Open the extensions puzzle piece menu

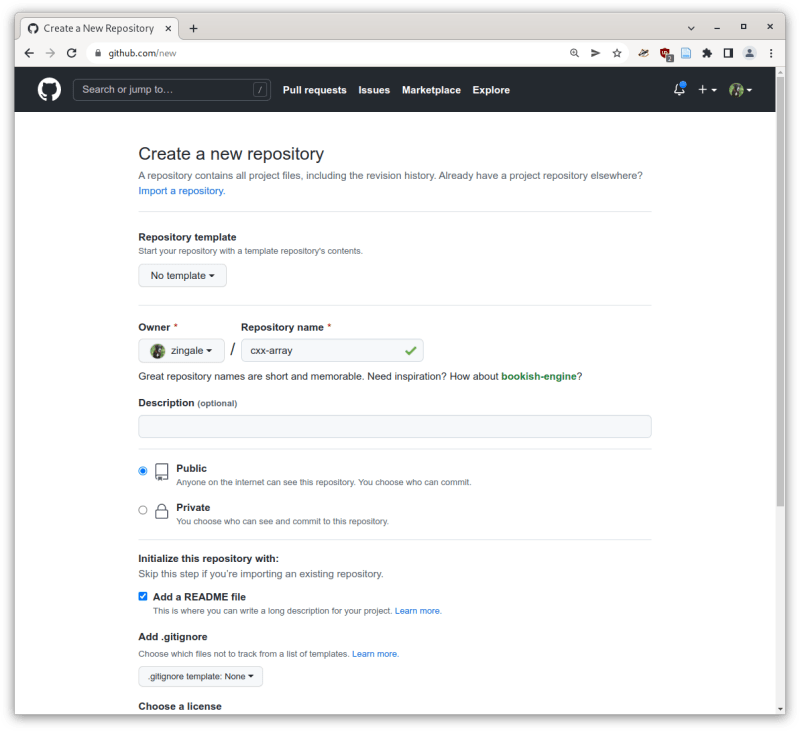(x=707, y=53)
